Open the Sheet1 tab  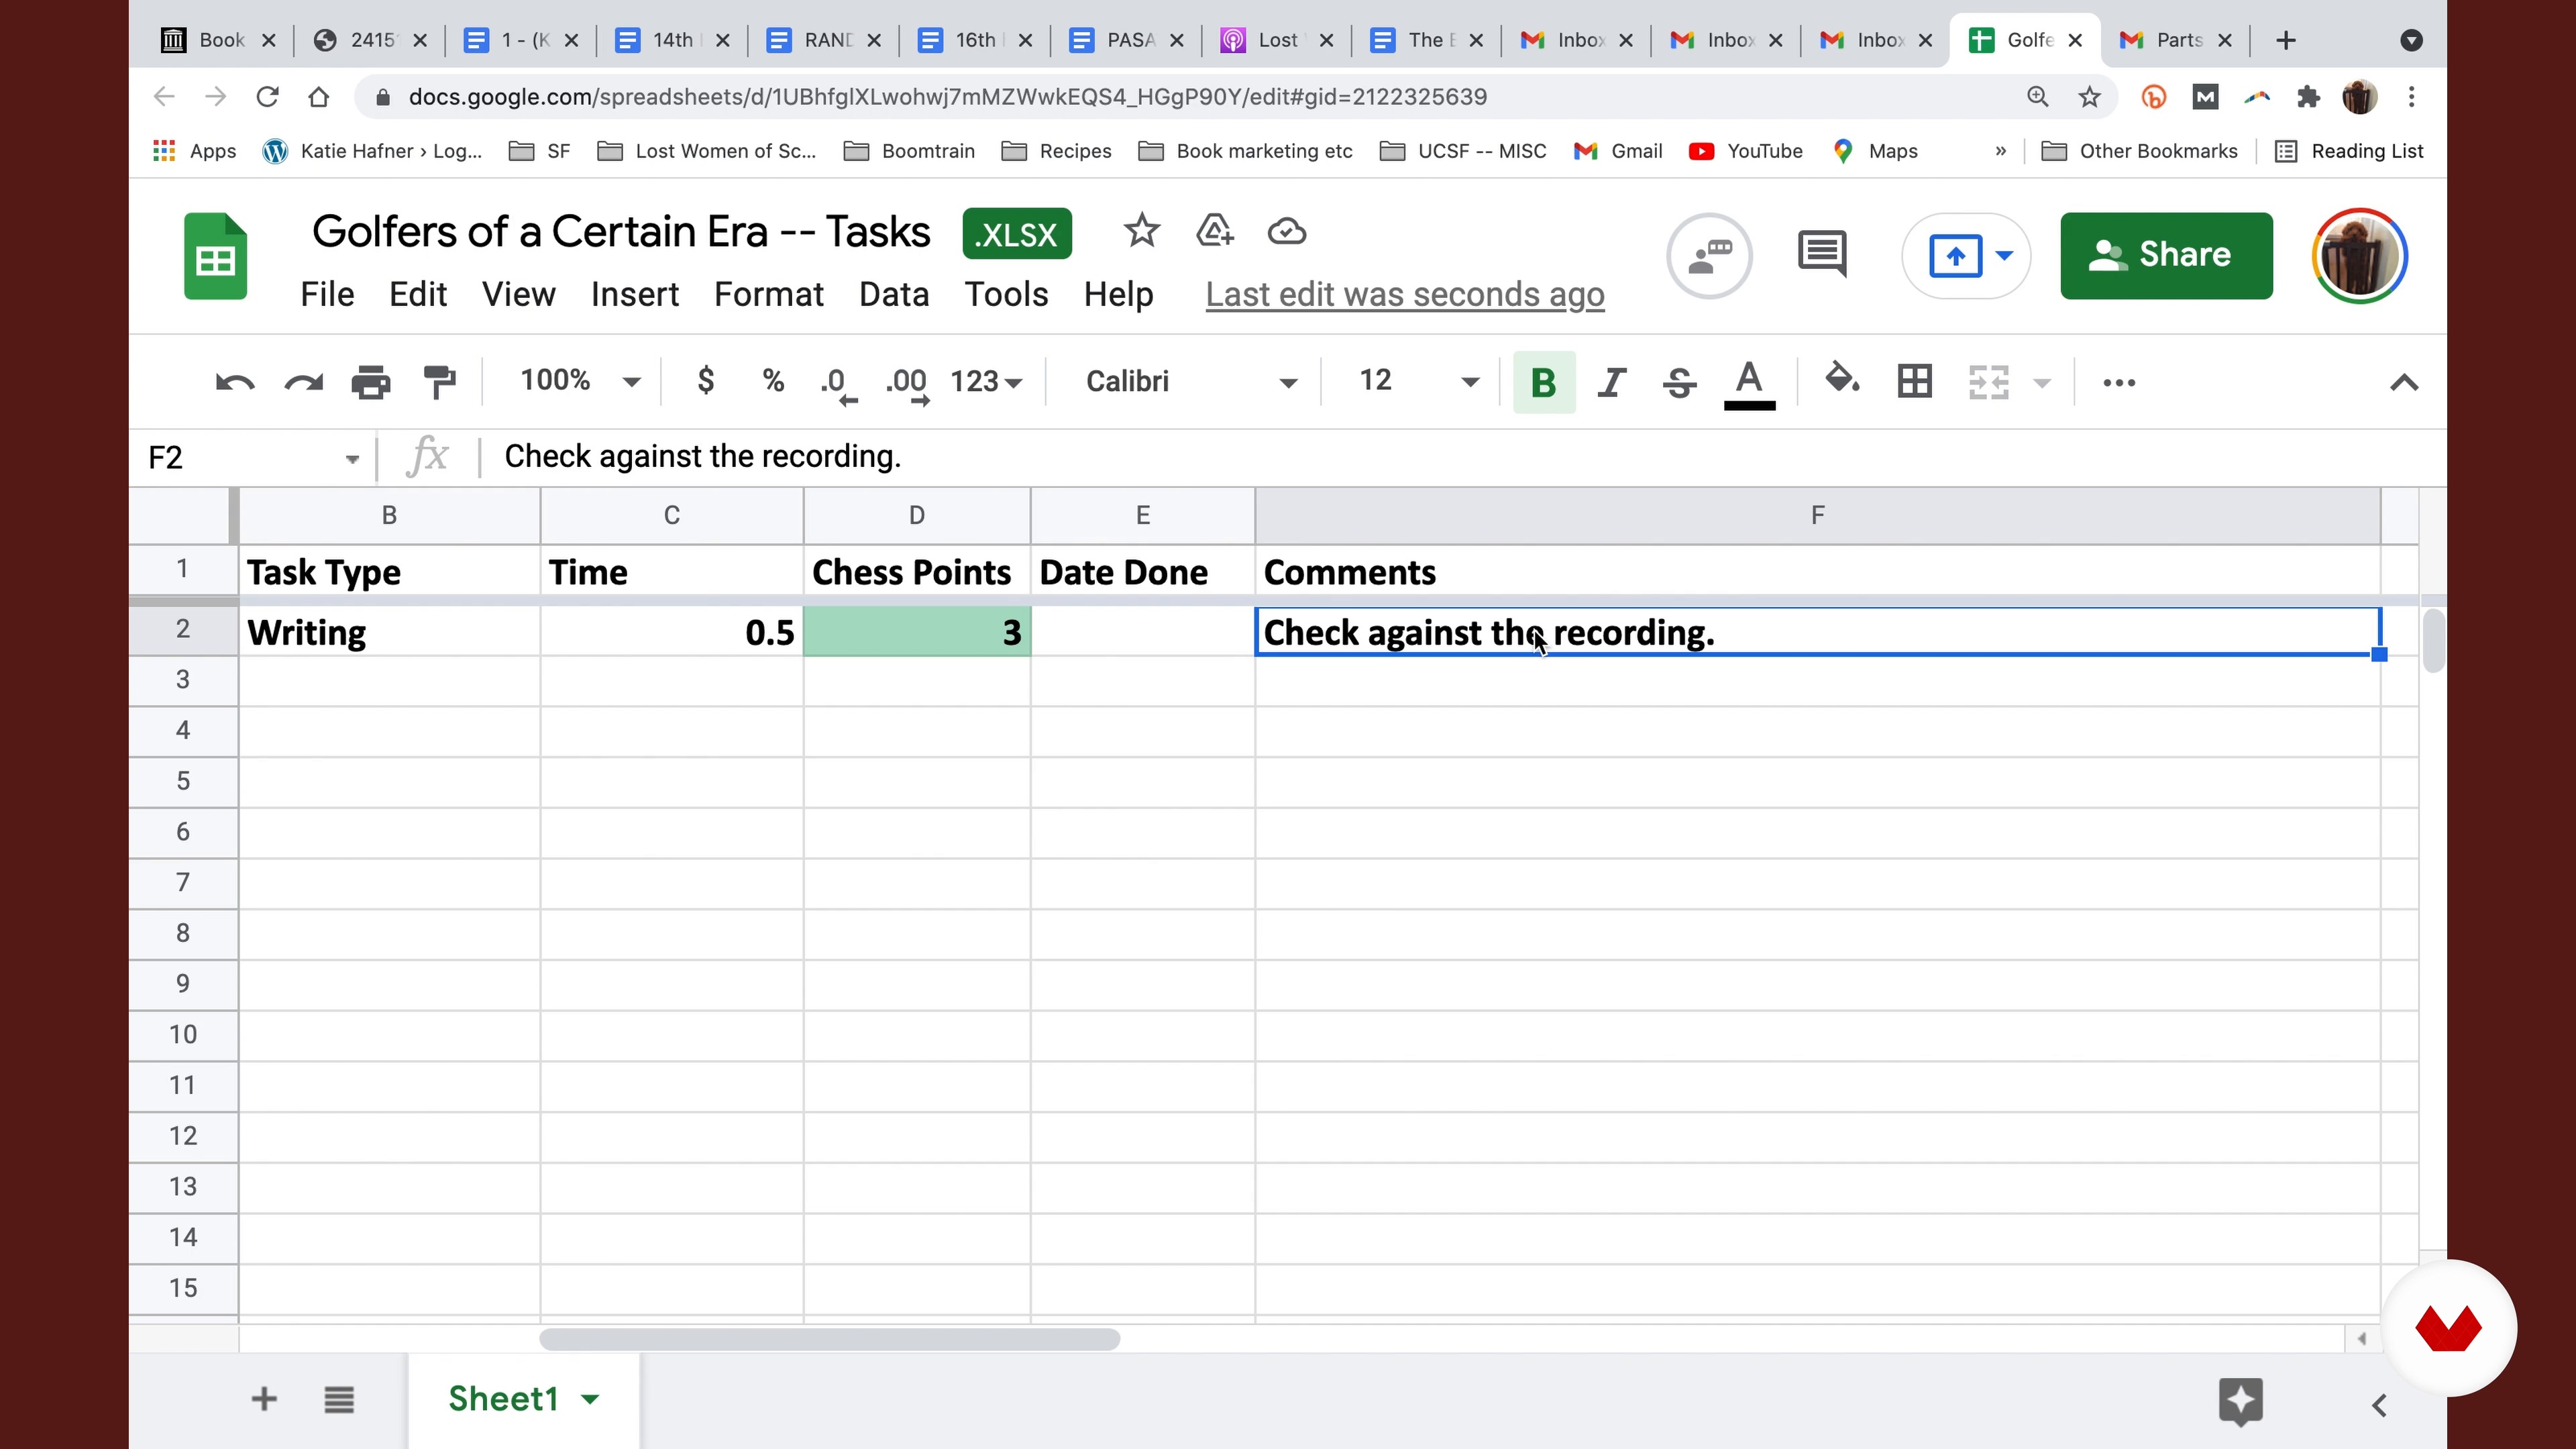click(503, 1398)
